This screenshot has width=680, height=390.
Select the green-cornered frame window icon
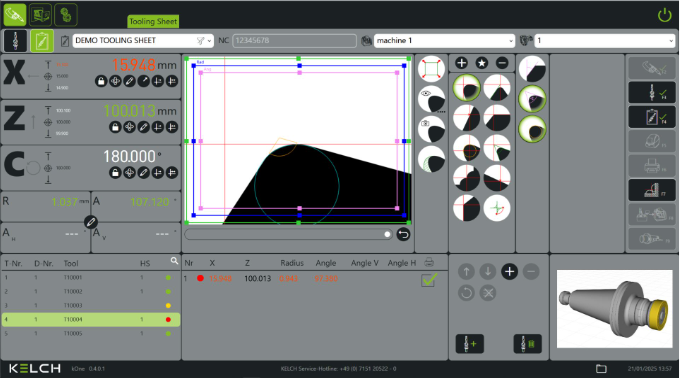point(432,69)
